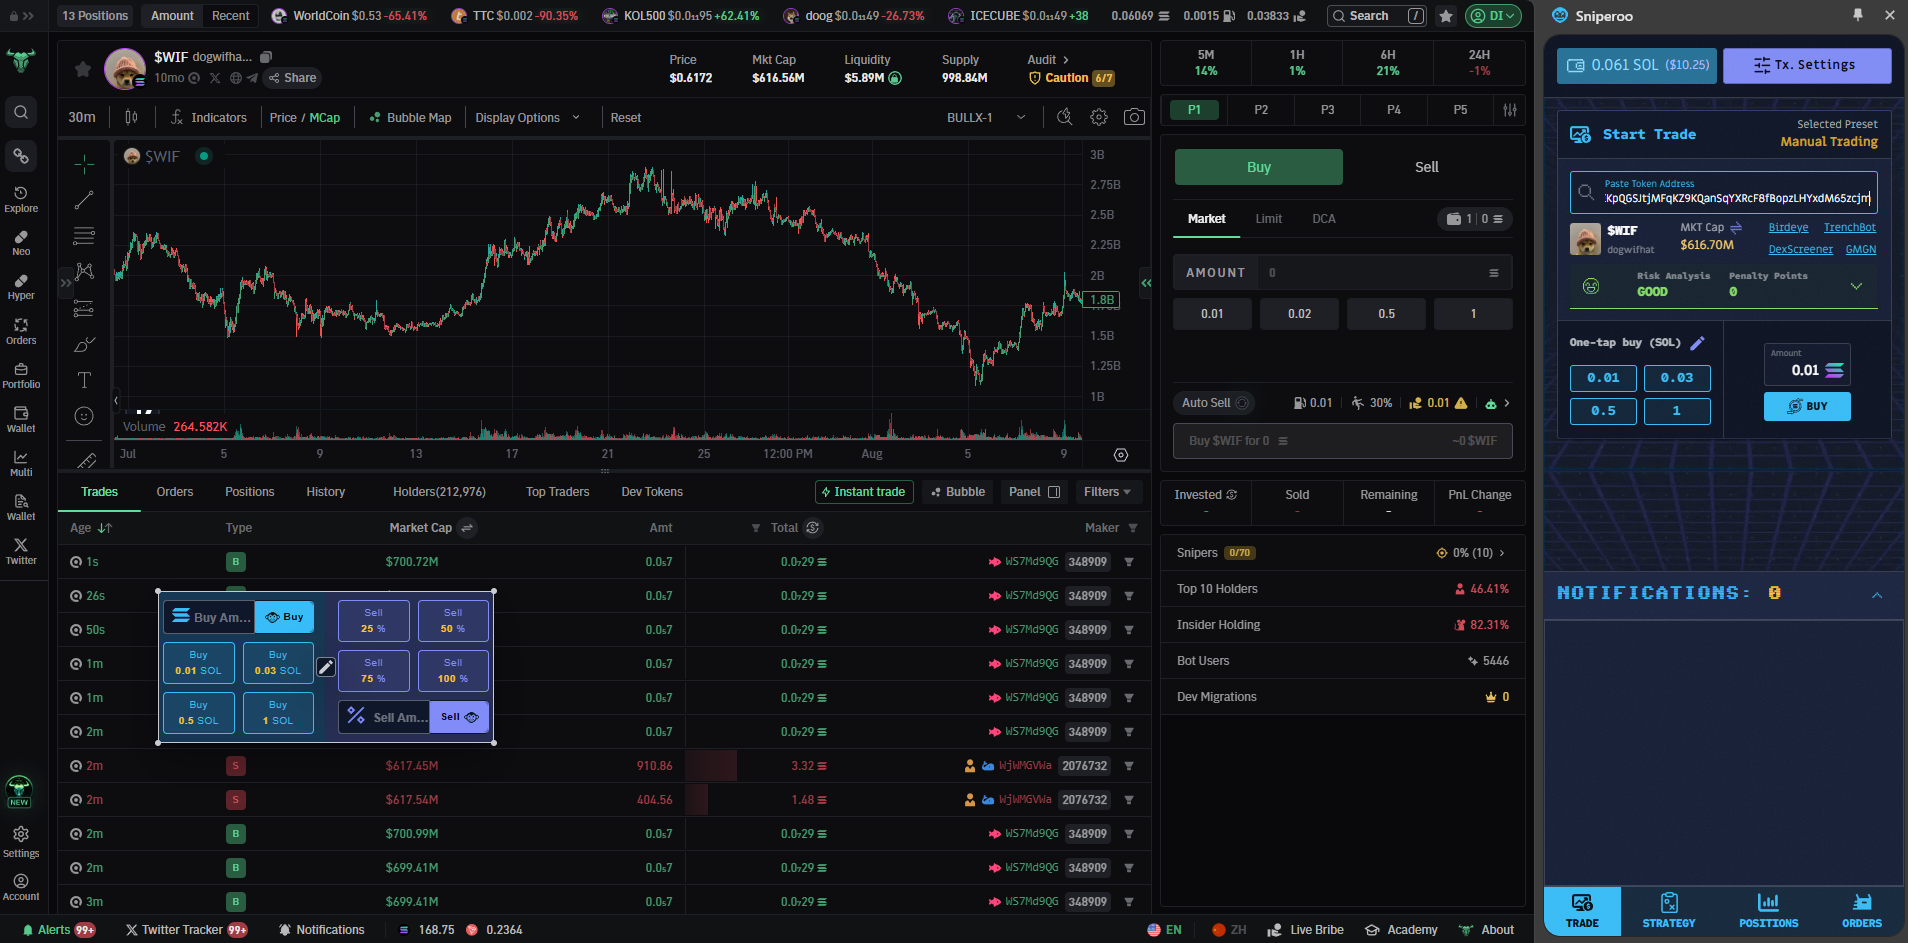Expand the Display Options dropdown
This screenshot has height=943, width=1908.
click(527, 117)
